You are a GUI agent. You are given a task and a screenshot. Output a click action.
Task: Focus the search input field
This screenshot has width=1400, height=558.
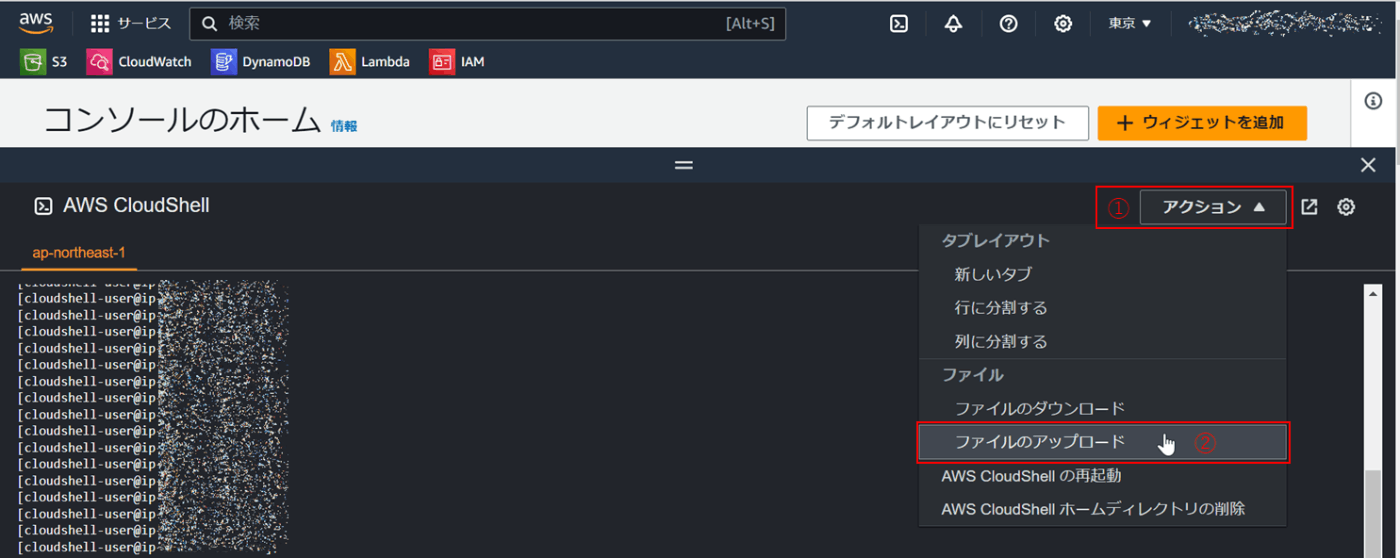tap(487, 23)
